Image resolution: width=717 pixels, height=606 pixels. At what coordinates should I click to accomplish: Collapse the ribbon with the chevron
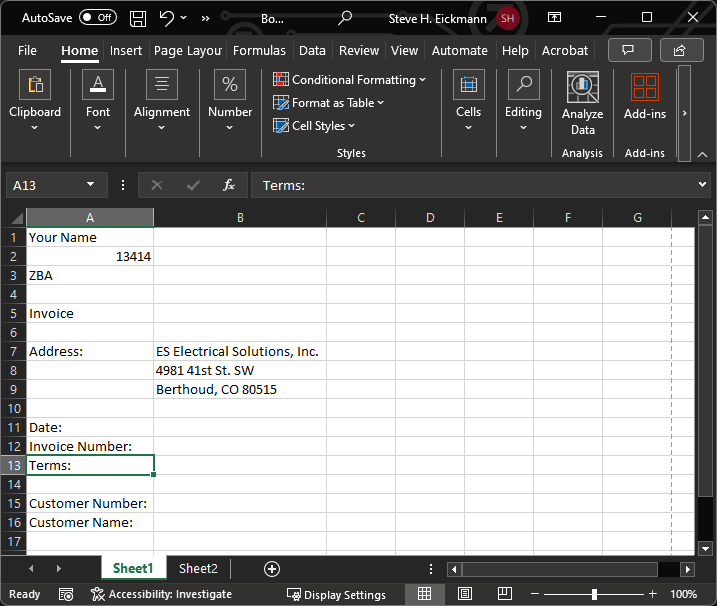coord(702,155)
